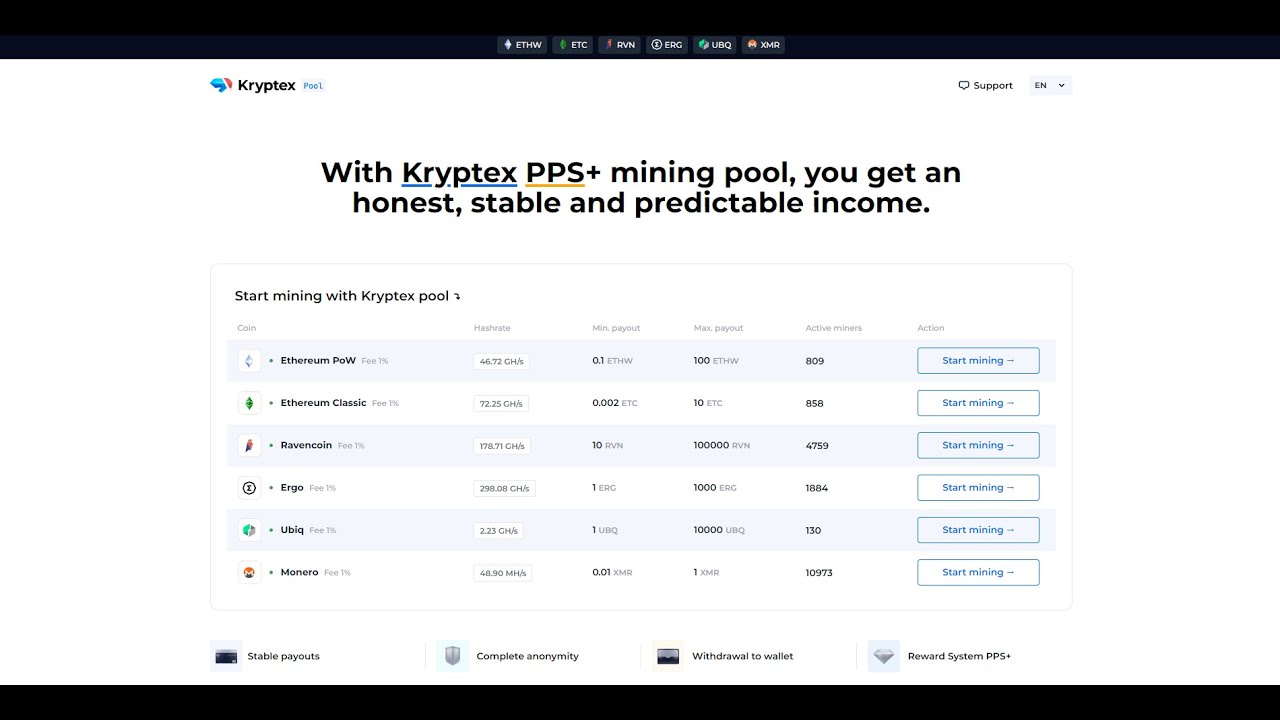
Task: Open the ETC coin chip in top bar
Action: tap(574, 45)
